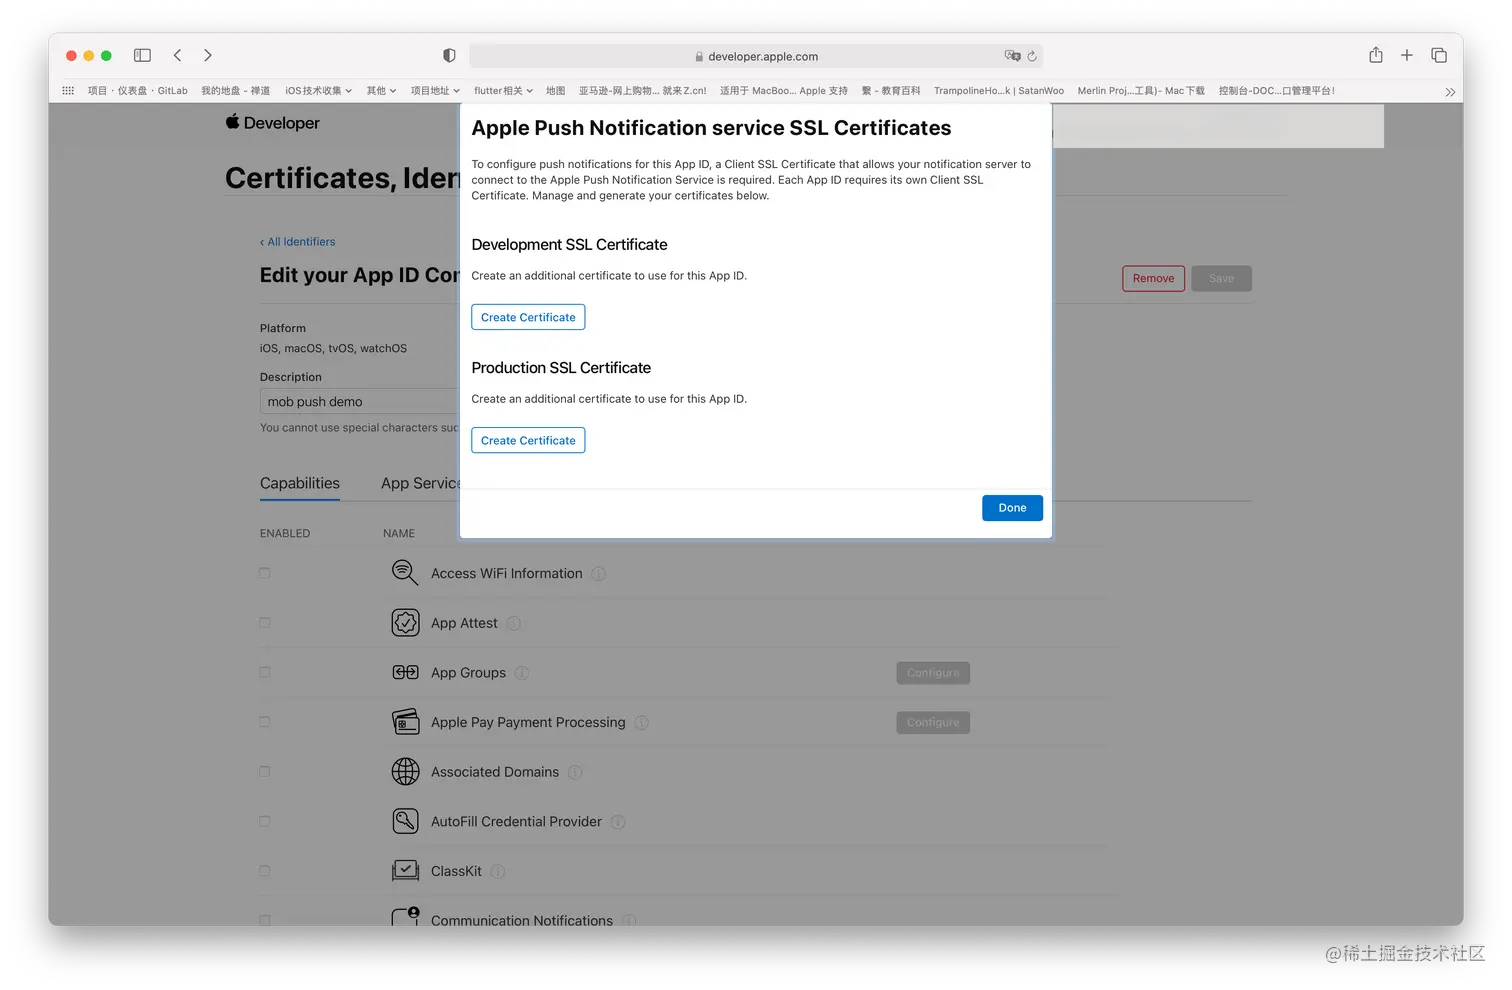
Task: Reload the page with refresh icon
Action: pyautogui.click(x=1032, y=56)
